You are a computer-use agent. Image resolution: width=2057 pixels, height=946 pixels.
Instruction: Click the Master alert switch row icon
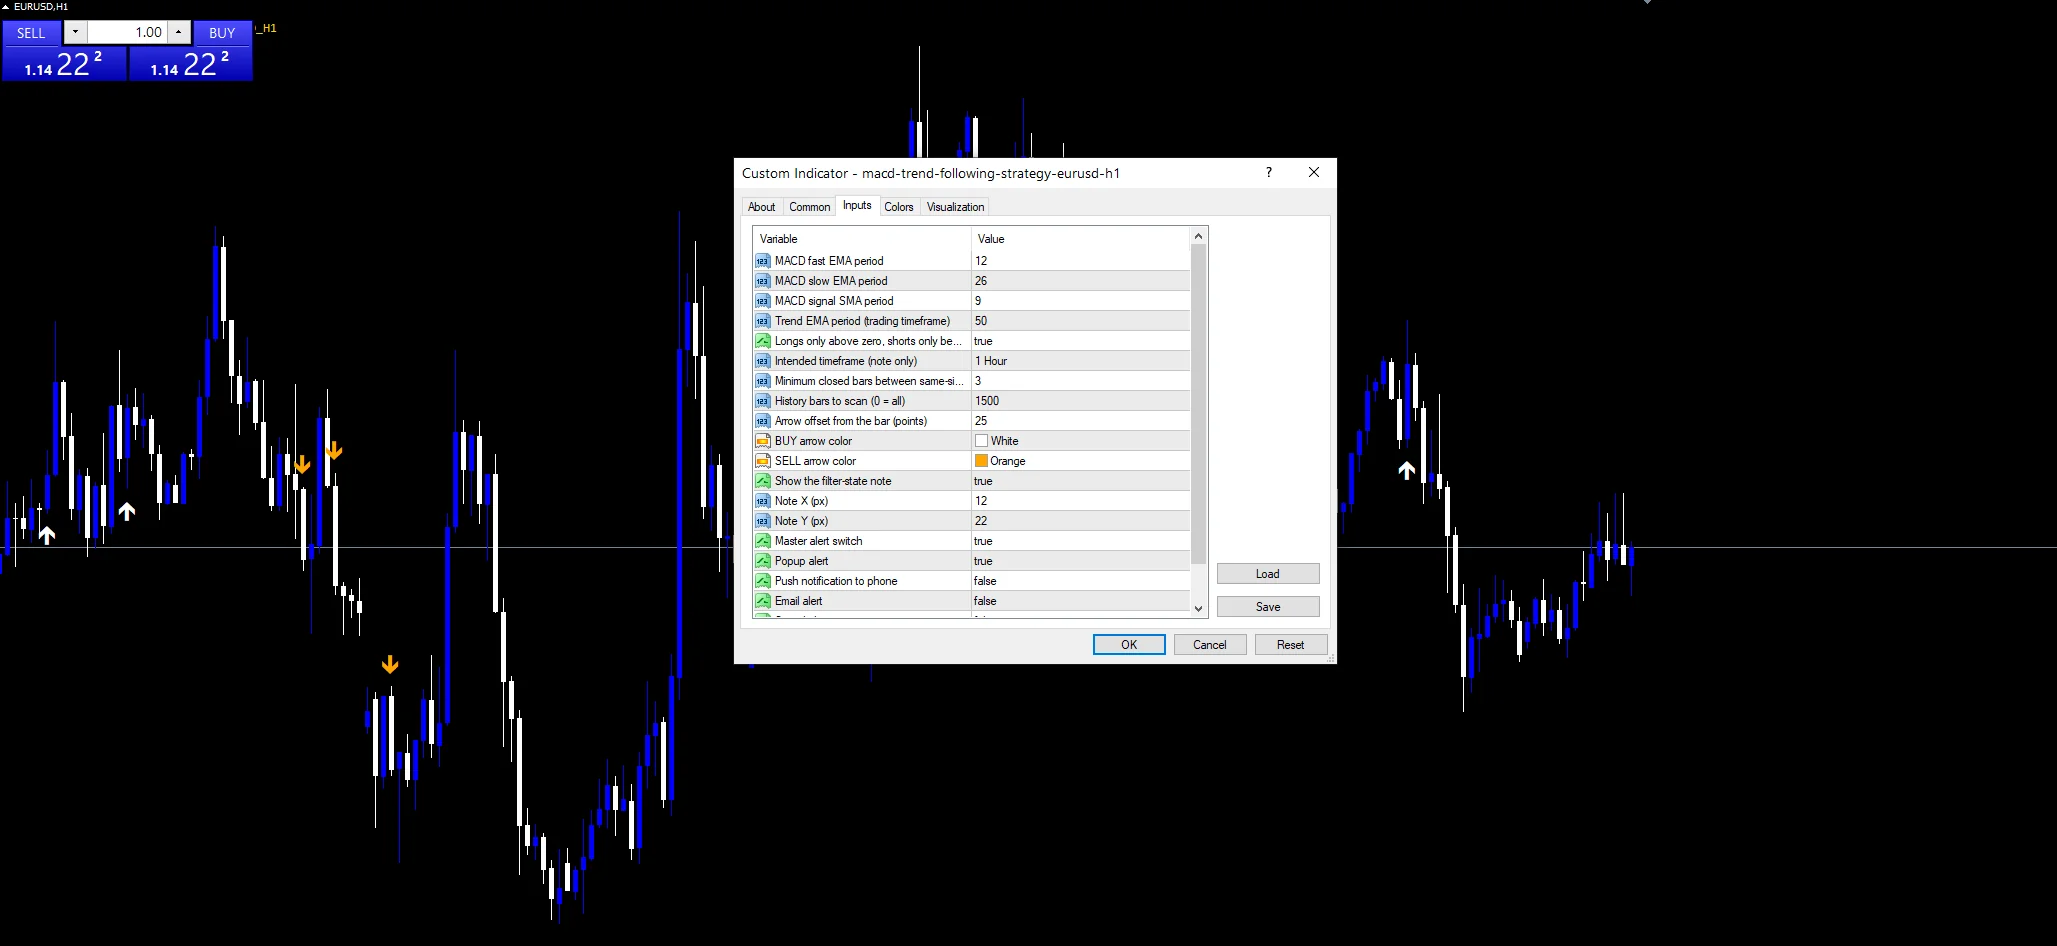(763, 541)
